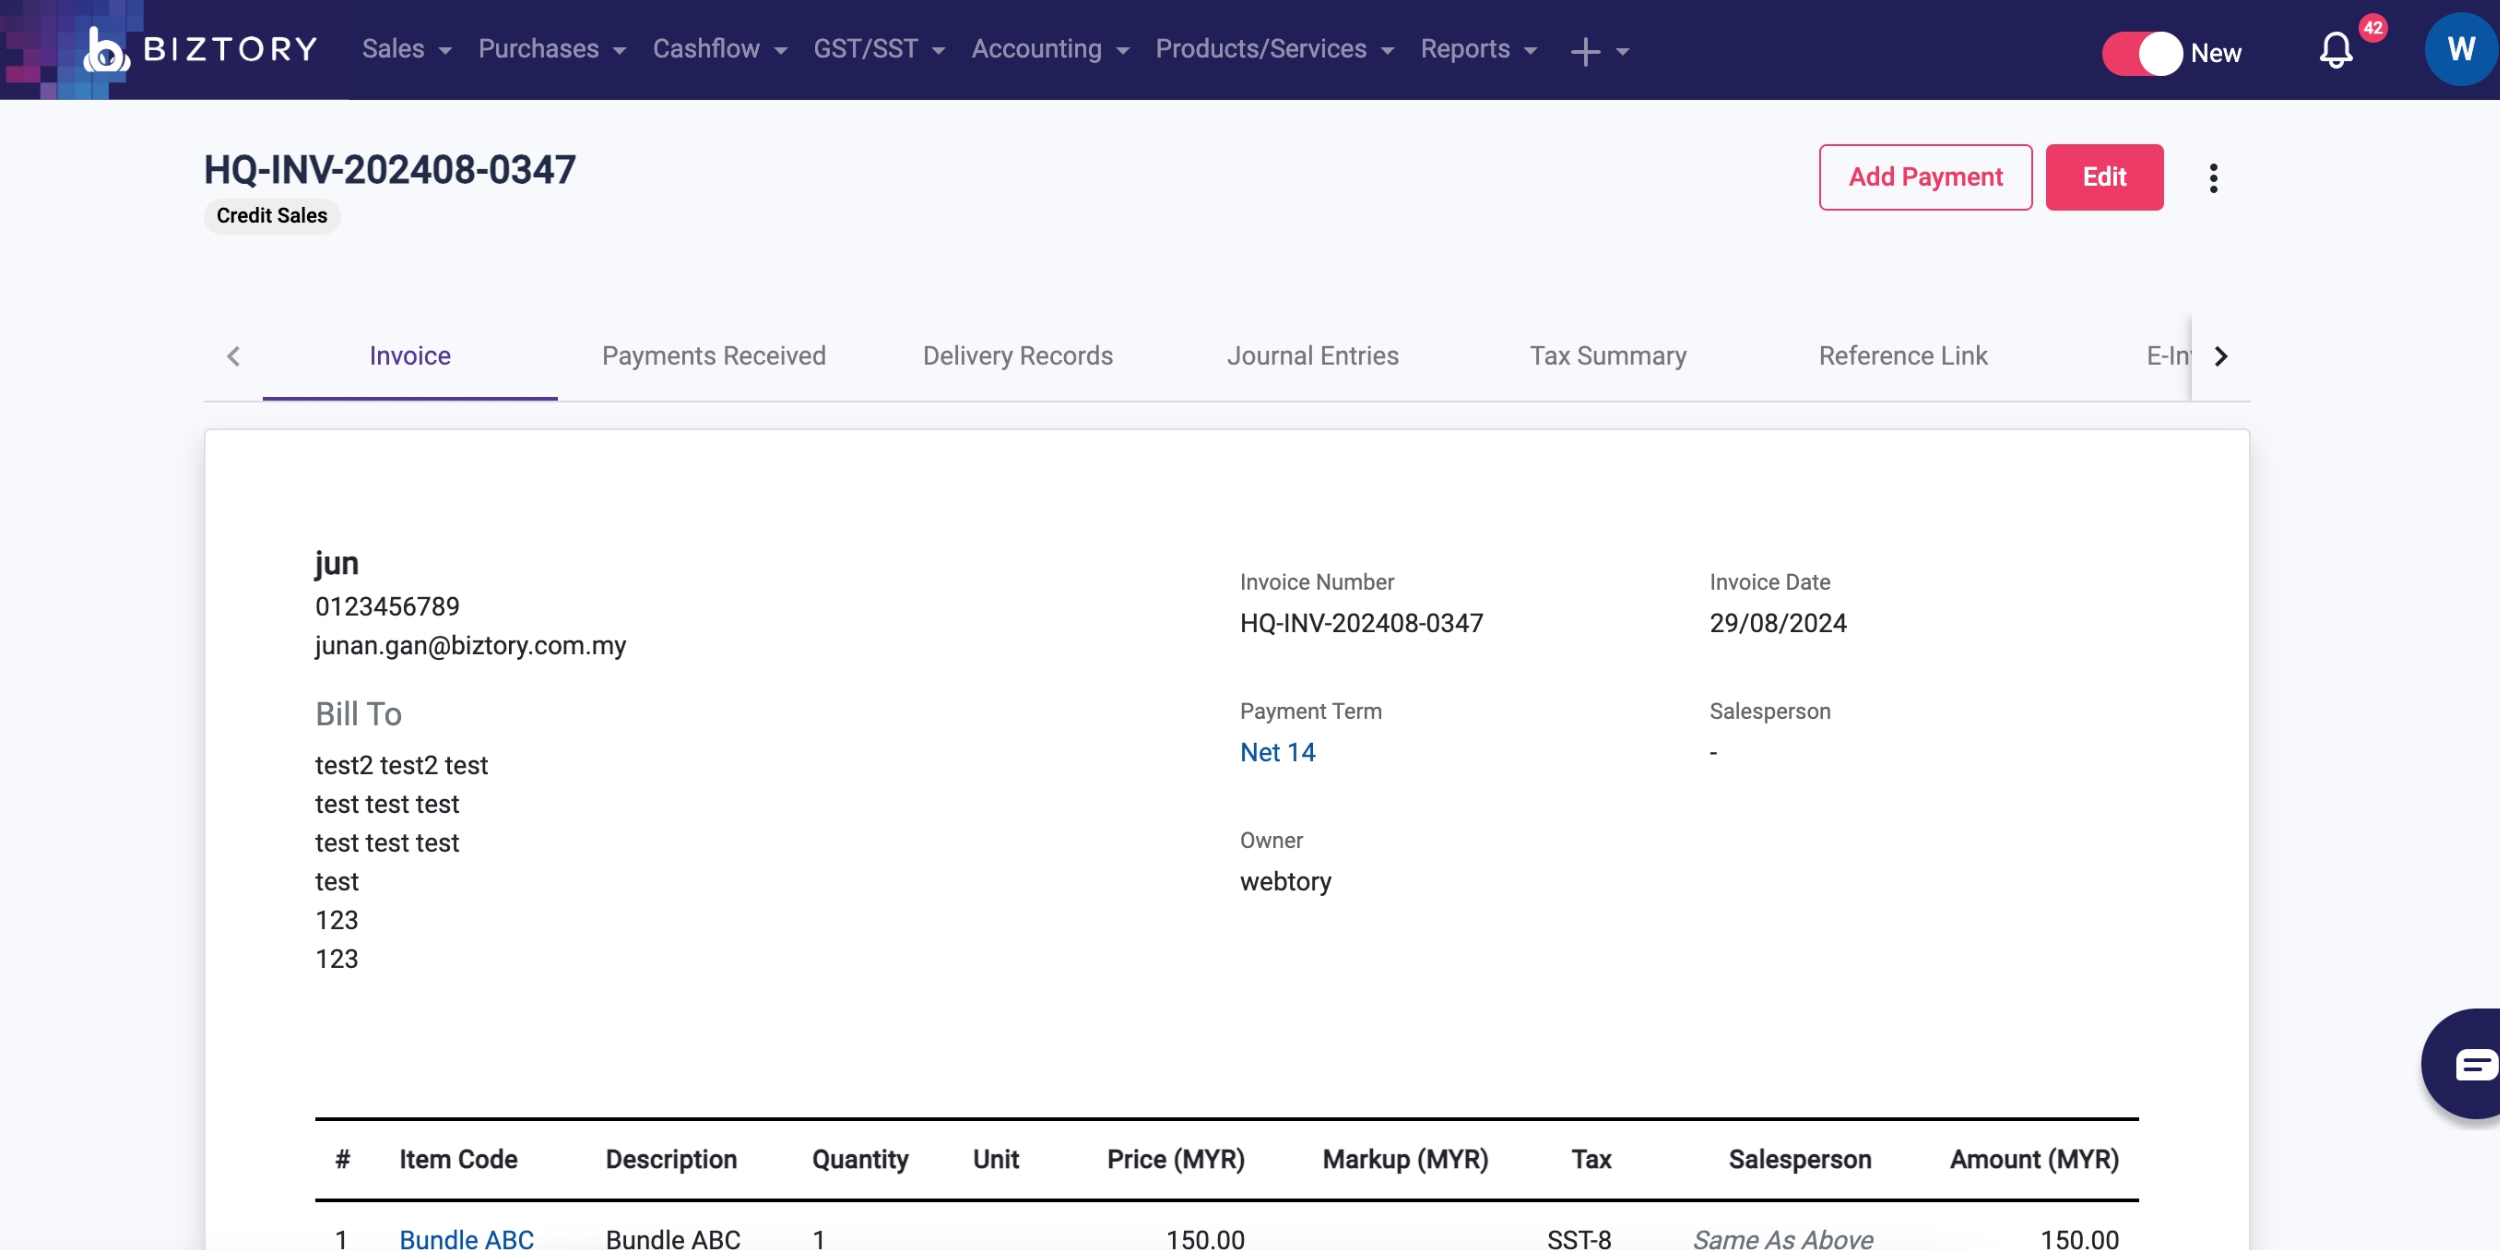Click the Add Payment button
2500x1250 pixels.
(1924, 177)
